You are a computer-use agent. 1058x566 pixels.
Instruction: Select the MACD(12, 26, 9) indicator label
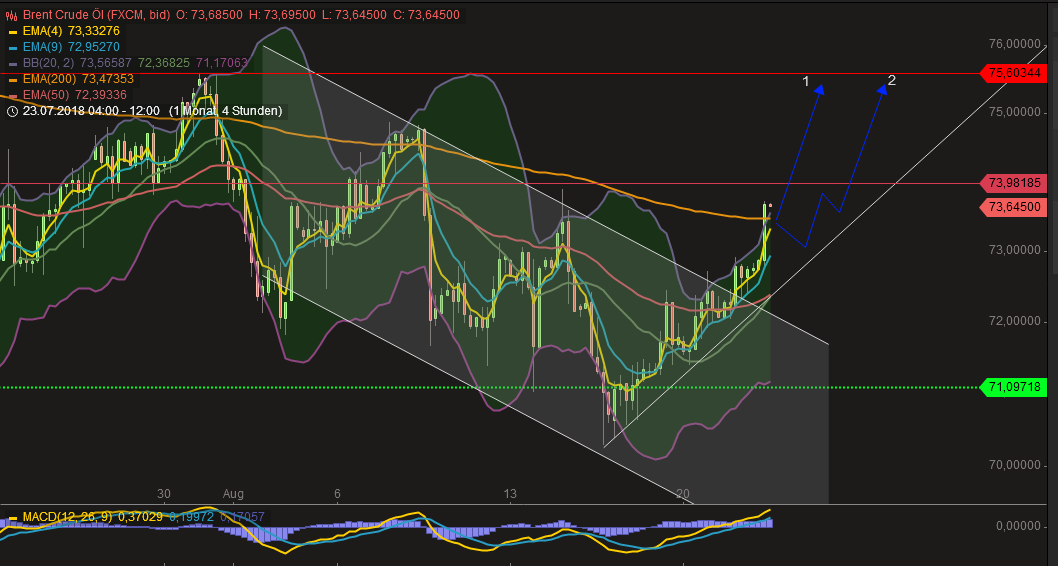coord(67,517)
